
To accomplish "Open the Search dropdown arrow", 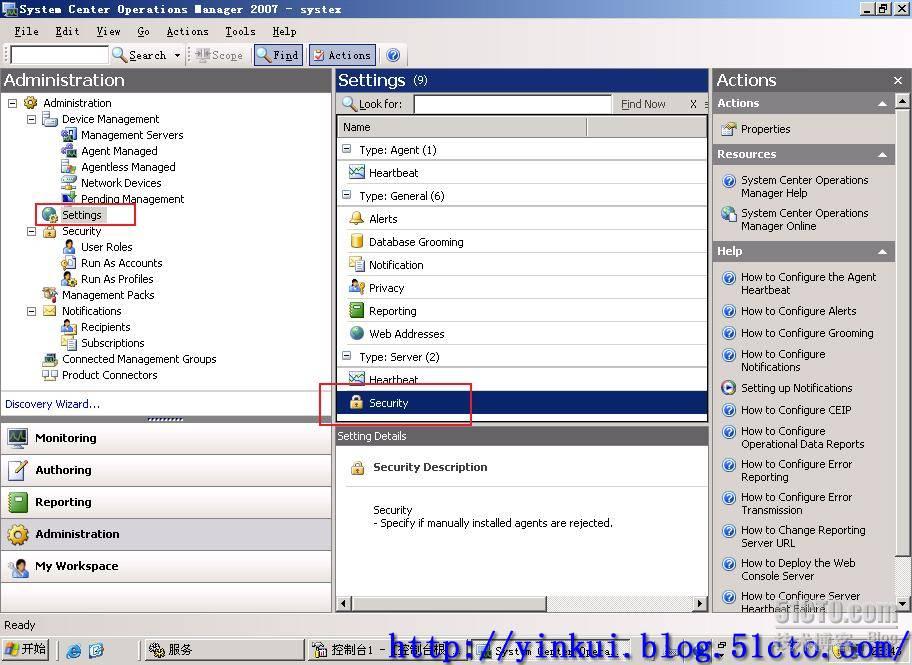I will (177, 56).
